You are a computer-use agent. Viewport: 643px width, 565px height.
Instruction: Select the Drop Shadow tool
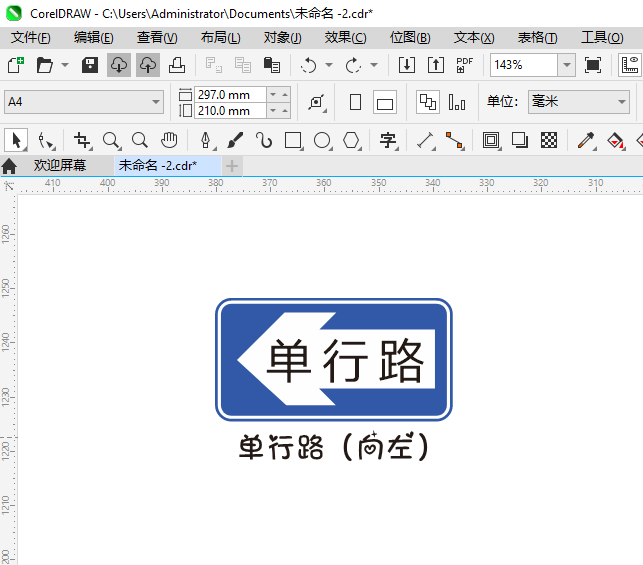coord(520,140)
